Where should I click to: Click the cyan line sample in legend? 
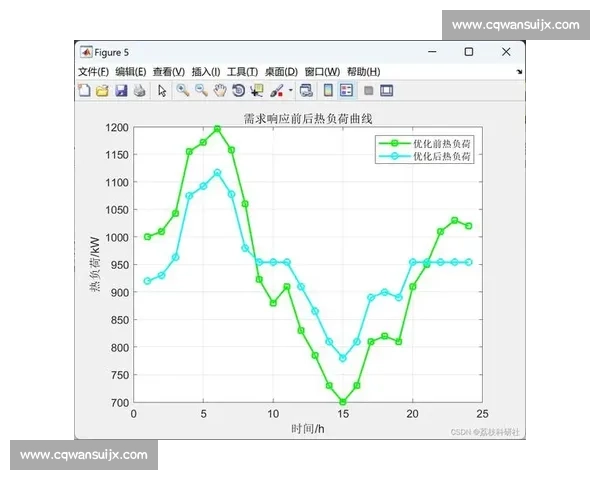click(395, 156)
